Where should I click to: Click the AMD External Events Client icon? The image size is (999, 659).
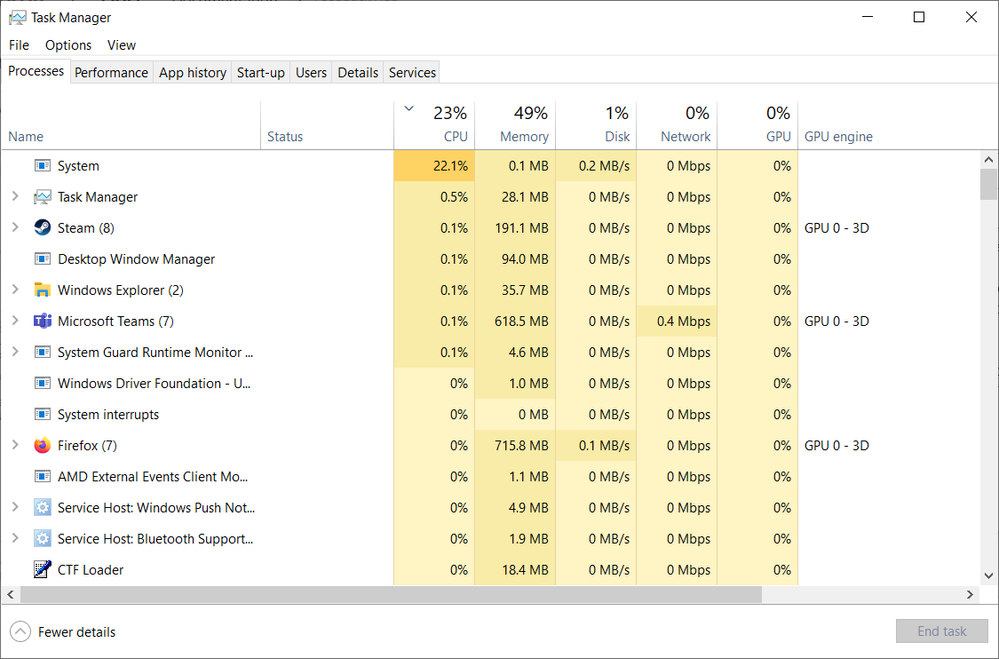click(42, 476)
